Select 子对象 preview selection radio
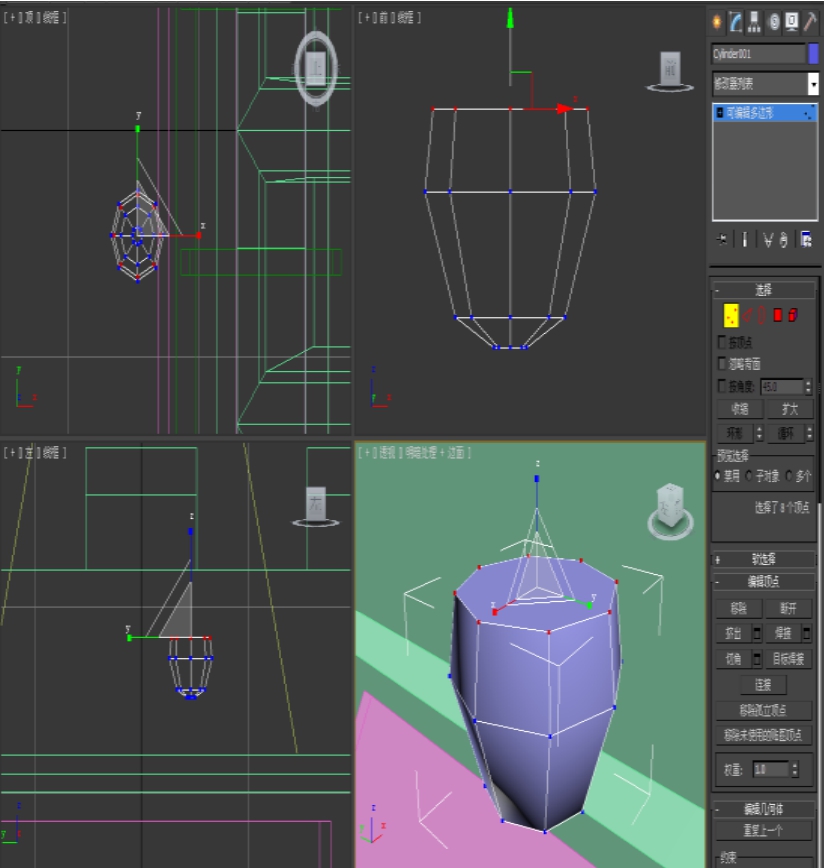The height and width of the screenshot is (868, 824). pyautogui.click(x=749, y=476)
